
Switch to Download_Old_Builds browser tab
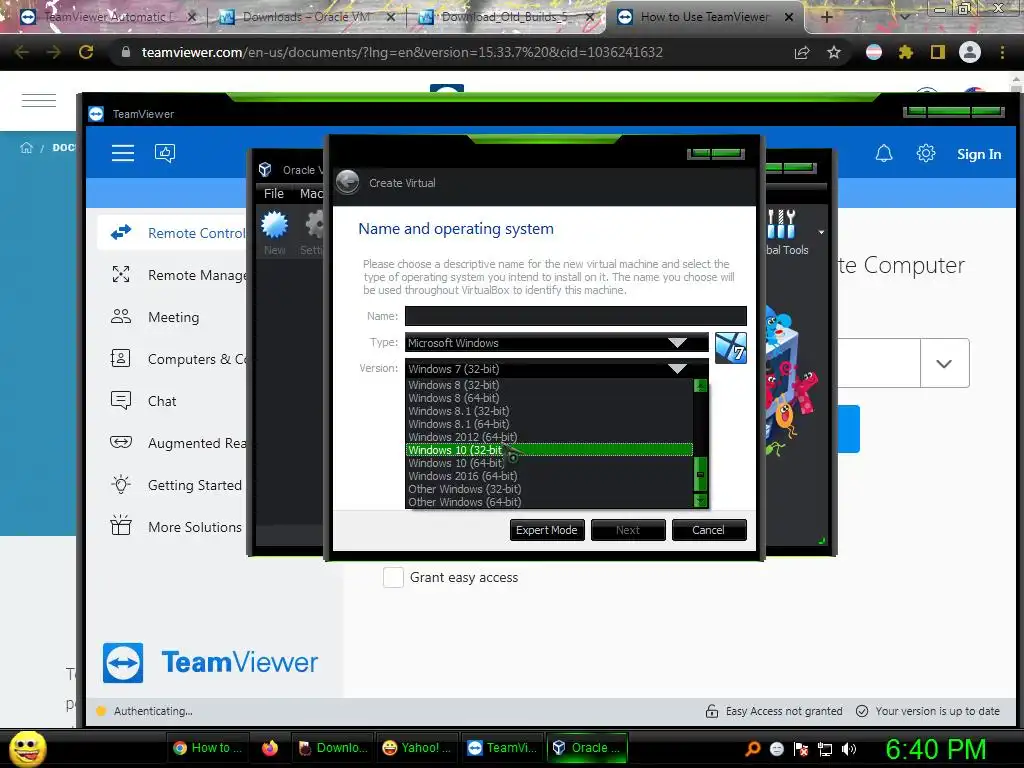[507, 17]
